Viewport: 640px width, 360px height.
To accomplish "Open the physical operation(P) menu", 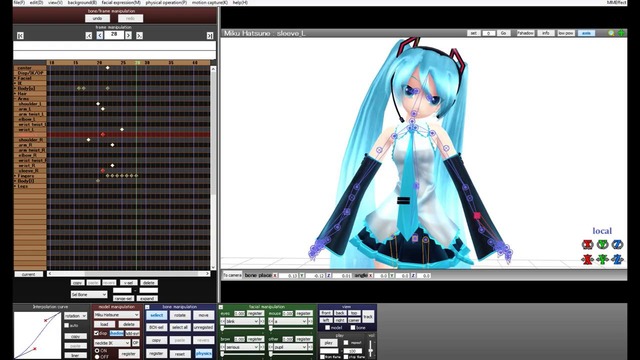I will (166, 2).
